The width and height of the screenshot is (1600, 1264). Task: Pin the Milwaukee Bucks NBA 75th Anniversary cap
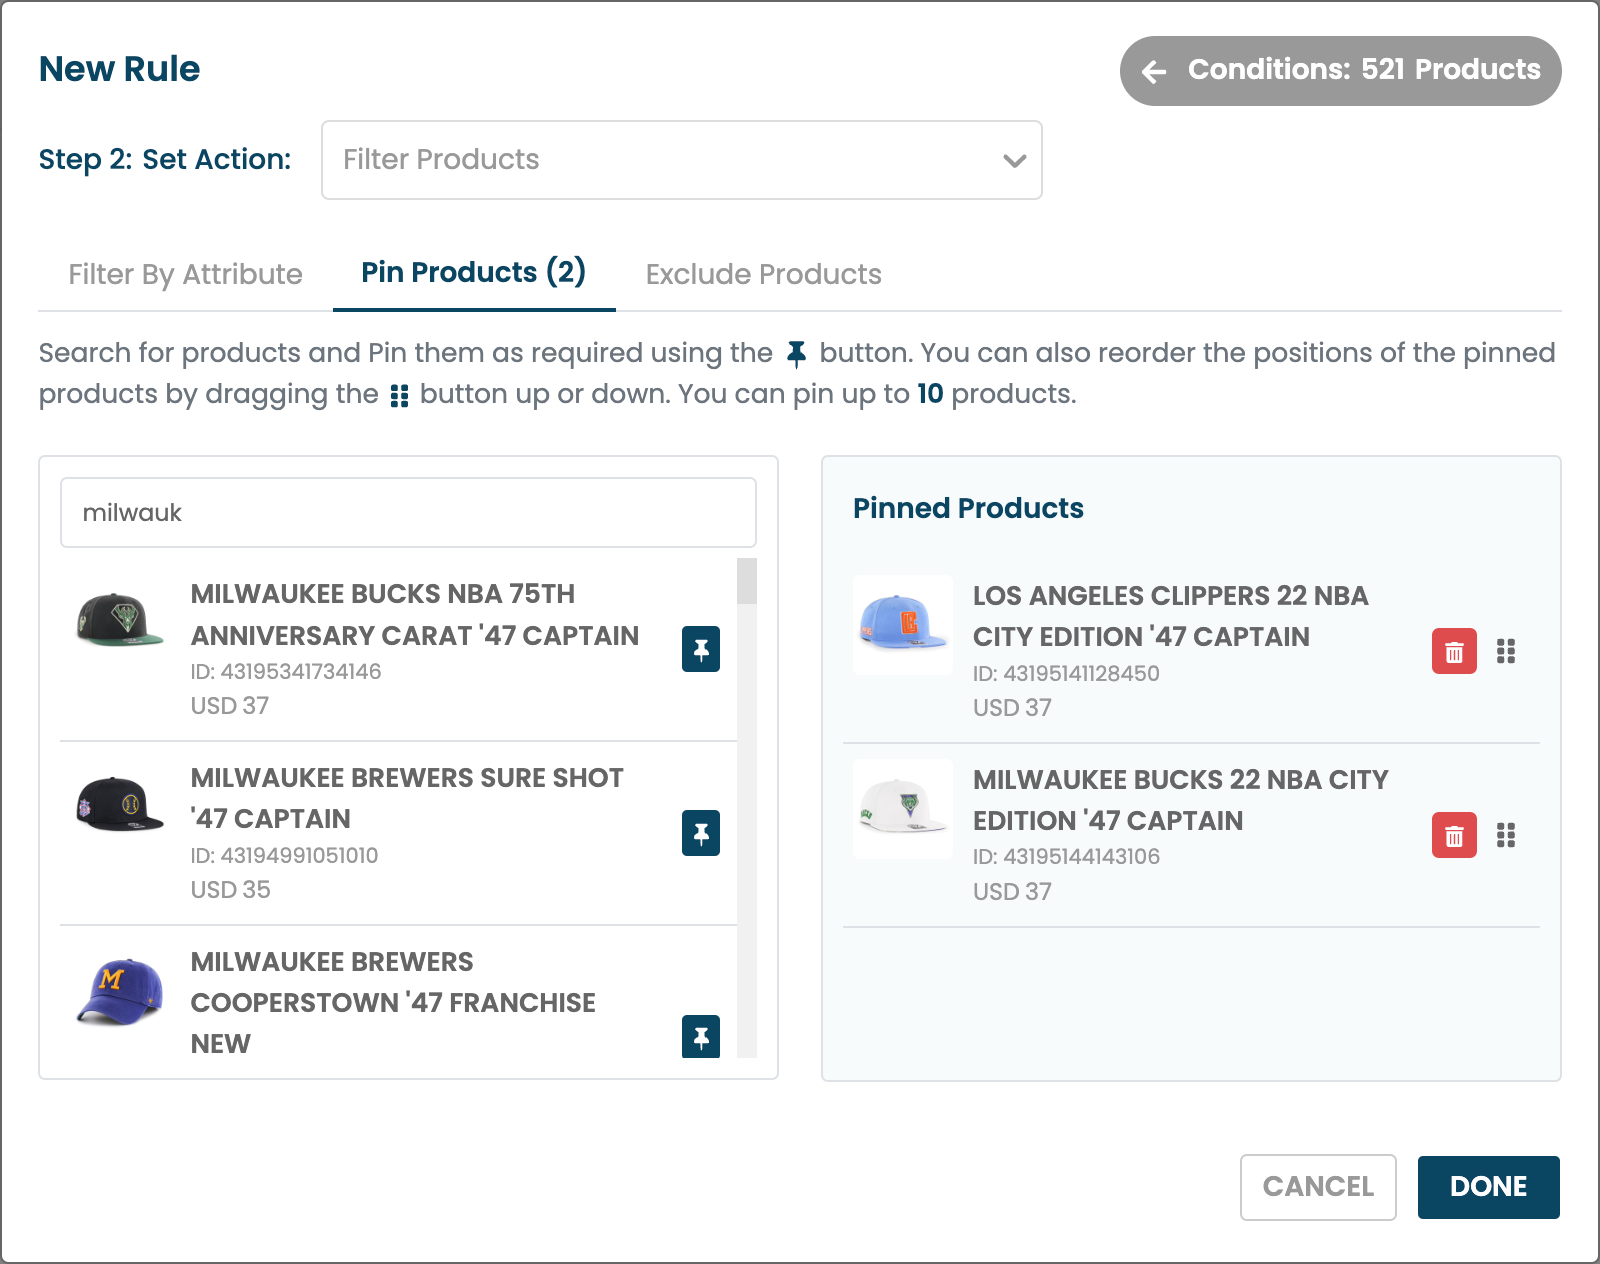(x=701, y=649)
